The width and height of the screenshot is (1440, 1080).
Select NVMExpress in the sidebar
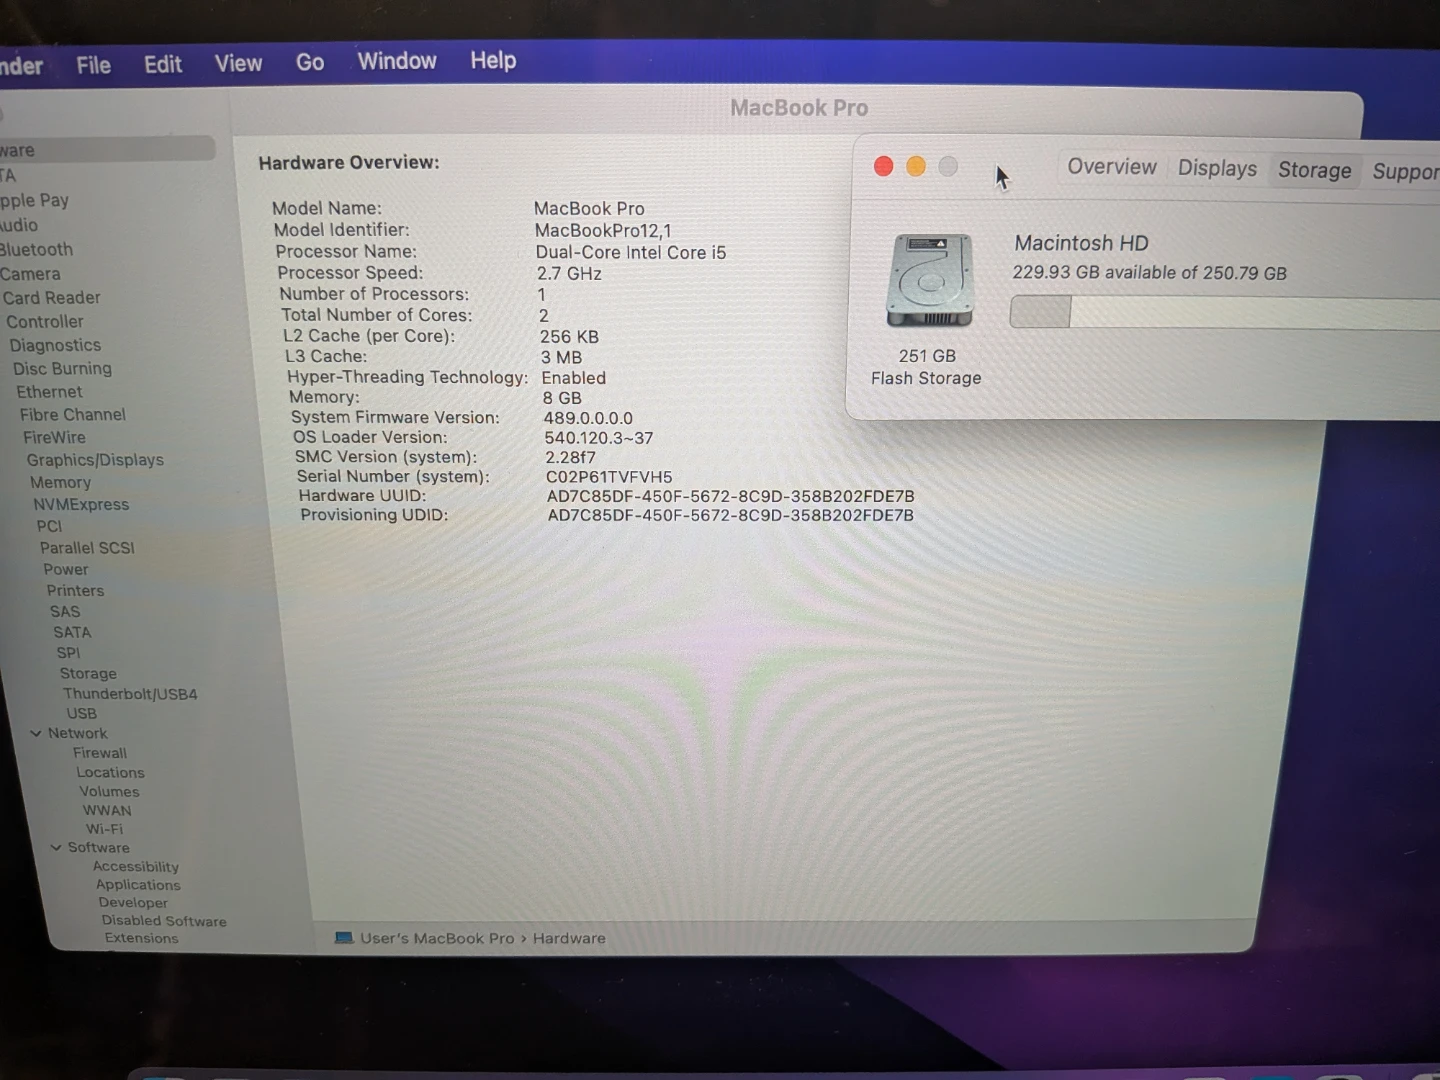click(x=81, y=504)
